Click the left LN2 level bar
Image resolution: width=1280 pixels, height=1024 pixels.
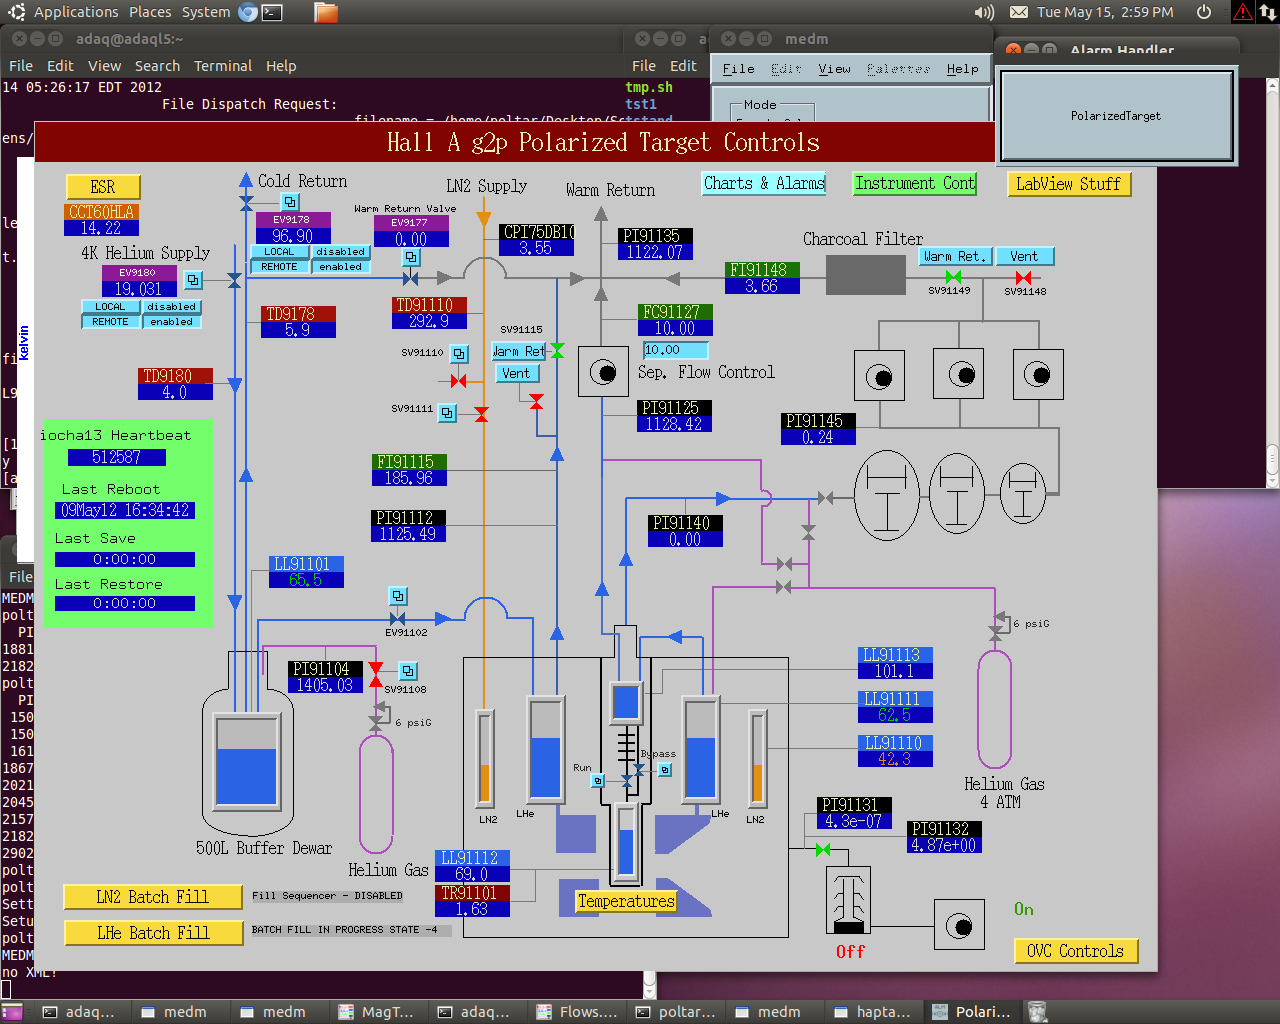[485, 757]
